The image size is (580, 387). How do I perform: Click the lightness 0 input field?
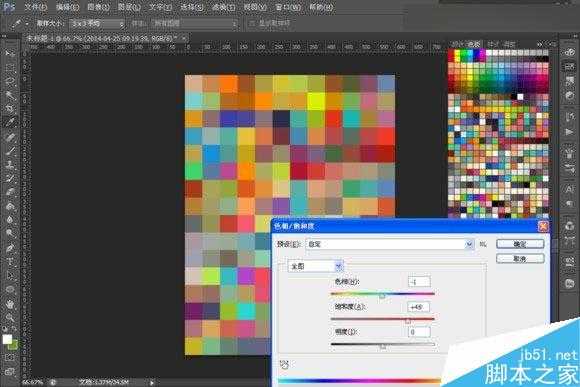point(419,332)
